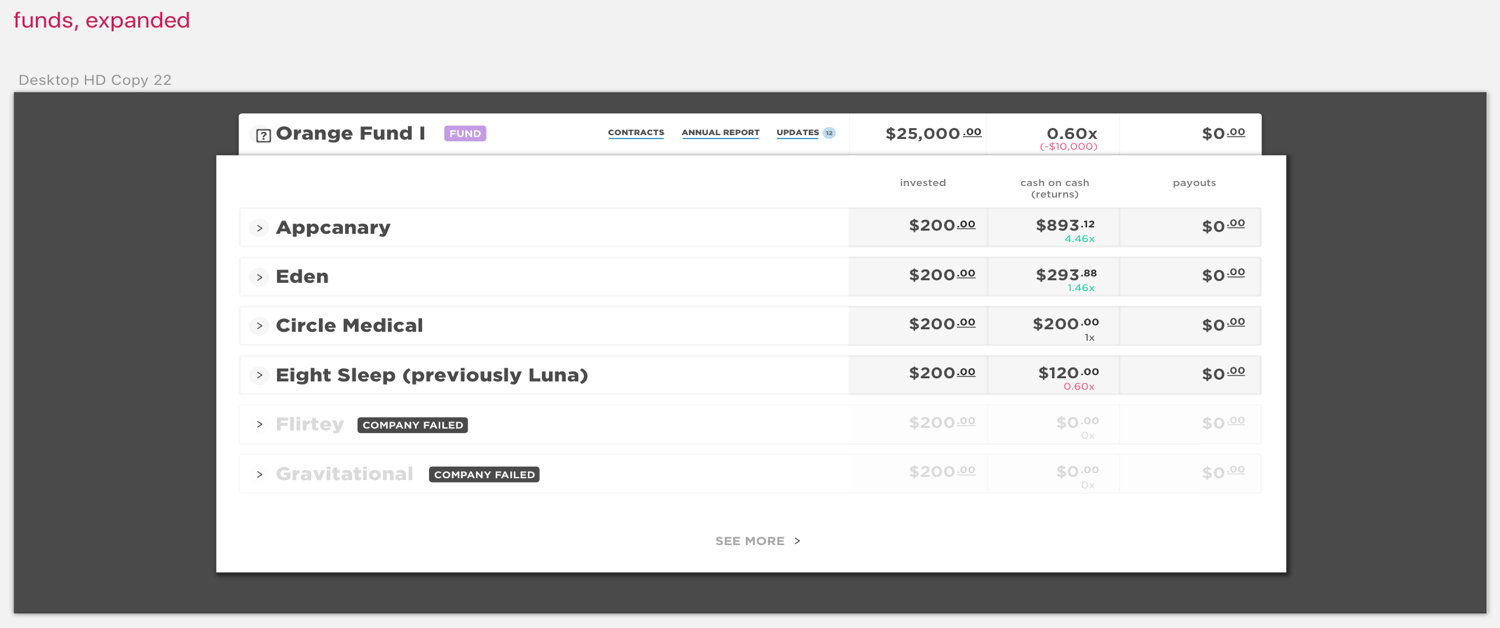
Task: Select the Circle Medical company name
Action: (x=349, y=325)
